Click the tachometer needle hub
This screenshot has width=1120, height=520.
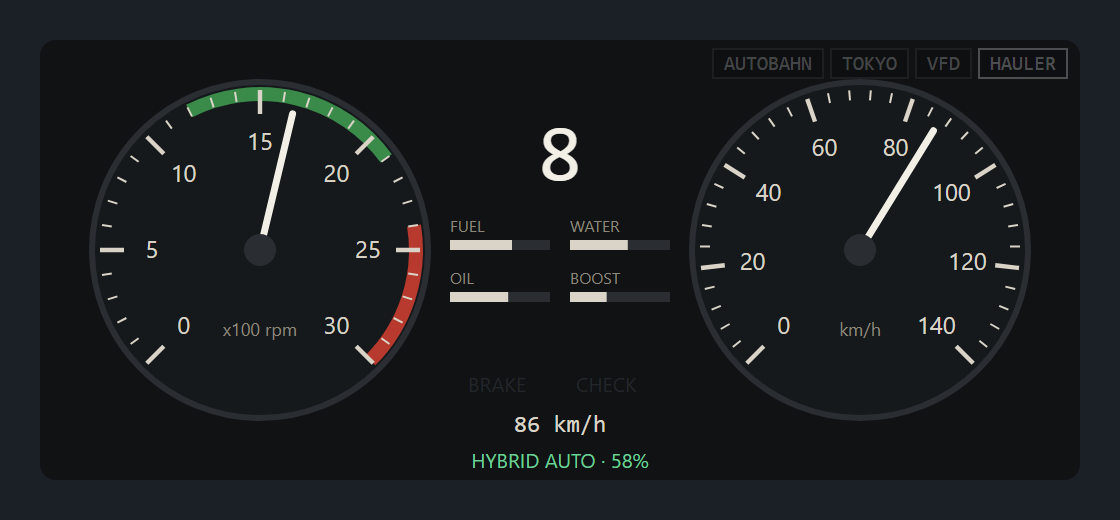(260, 250)
